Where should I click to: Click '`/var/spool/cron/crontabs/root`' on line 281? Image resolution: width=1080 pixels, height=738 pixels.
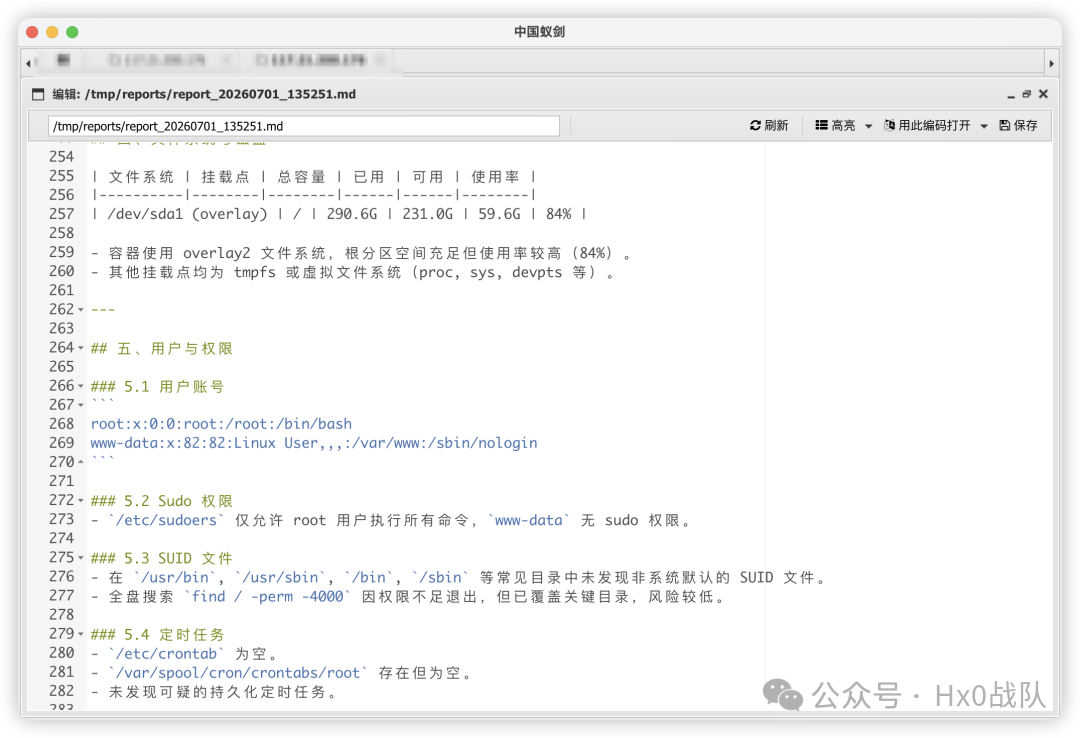238,673
